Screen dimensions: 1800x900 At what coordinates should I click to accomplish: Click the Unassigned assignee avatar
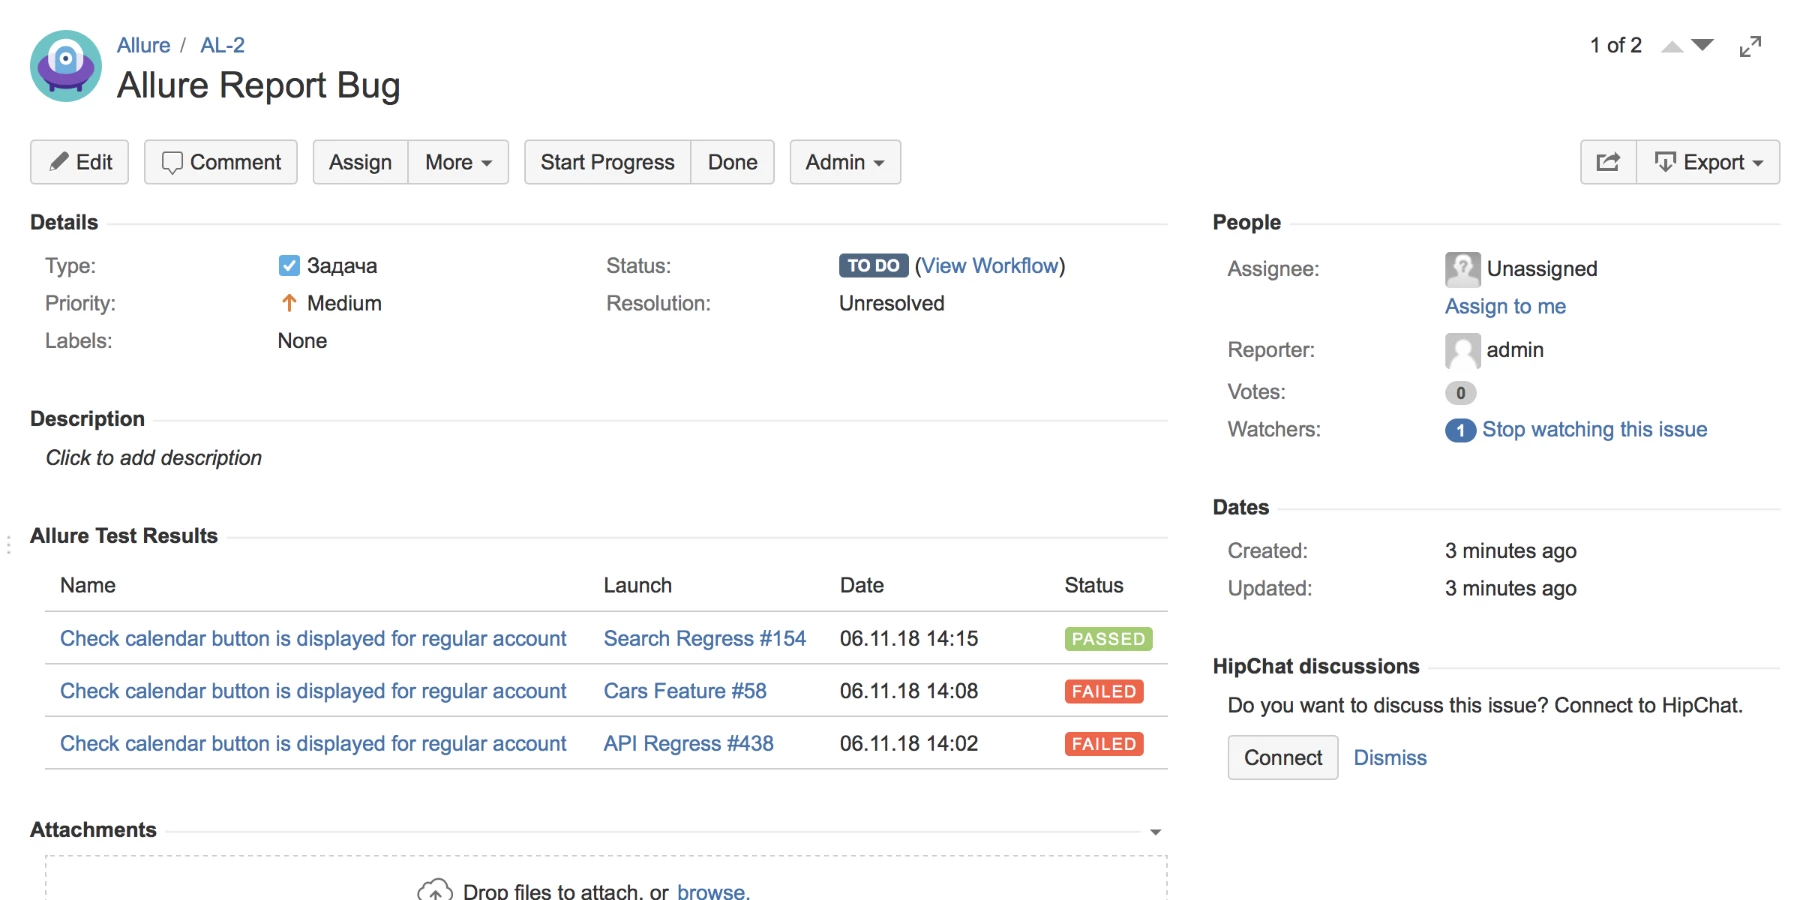click(1462, 269)
